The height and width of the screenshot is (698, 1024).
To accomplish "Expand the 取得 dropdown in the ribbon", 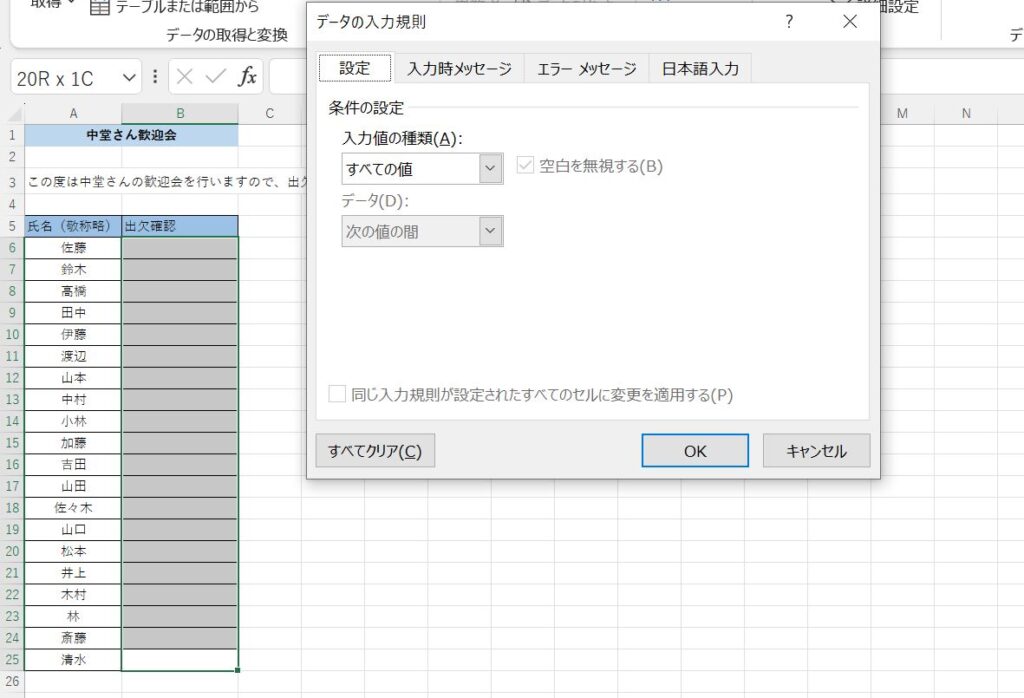I will (50, 5).
